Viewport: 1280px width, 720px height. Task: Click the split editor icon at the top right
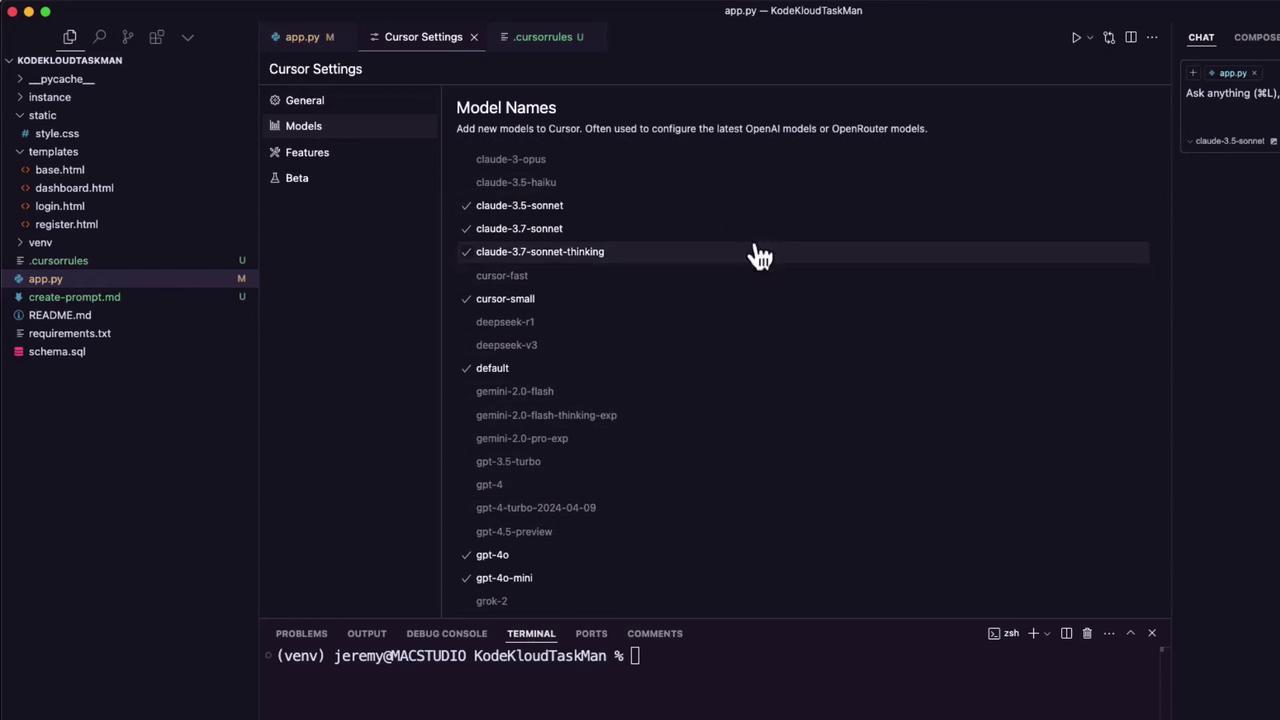(1131, 37)
